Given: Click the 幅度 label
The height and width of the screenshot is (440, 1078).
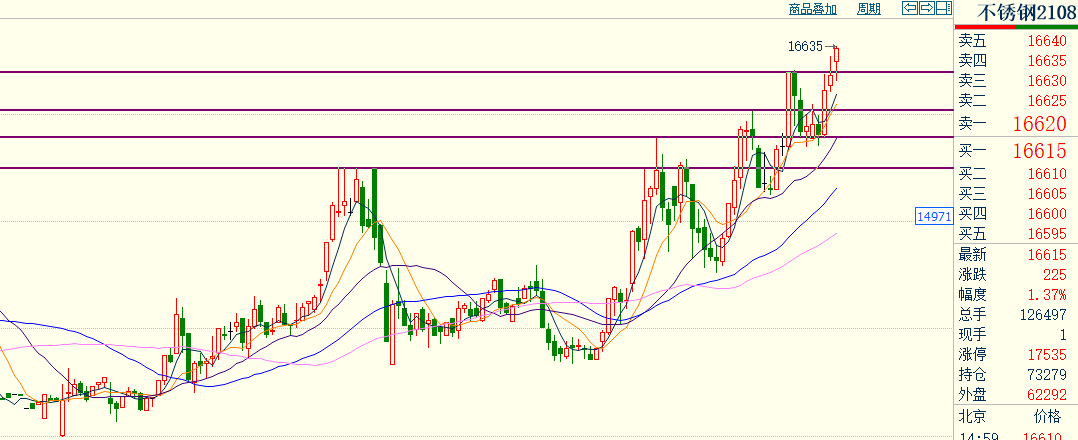Looking at the screenshot, I should click(972, 295).
